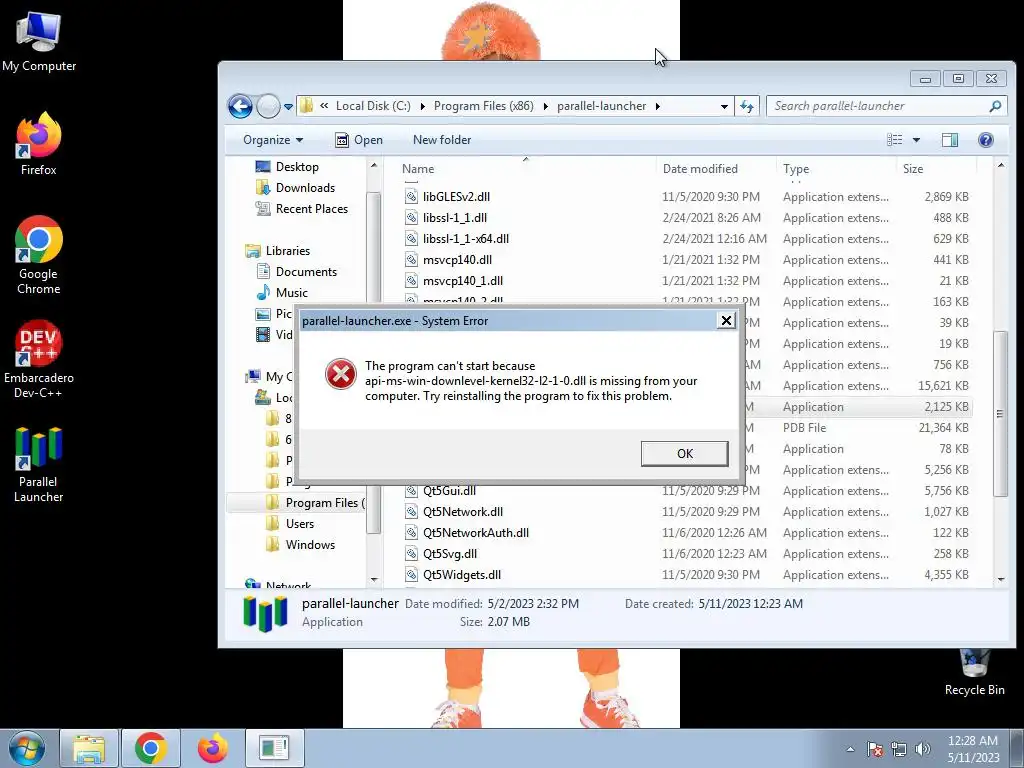Open the Google Chrome desktop shortcut

tap(39, 255)
